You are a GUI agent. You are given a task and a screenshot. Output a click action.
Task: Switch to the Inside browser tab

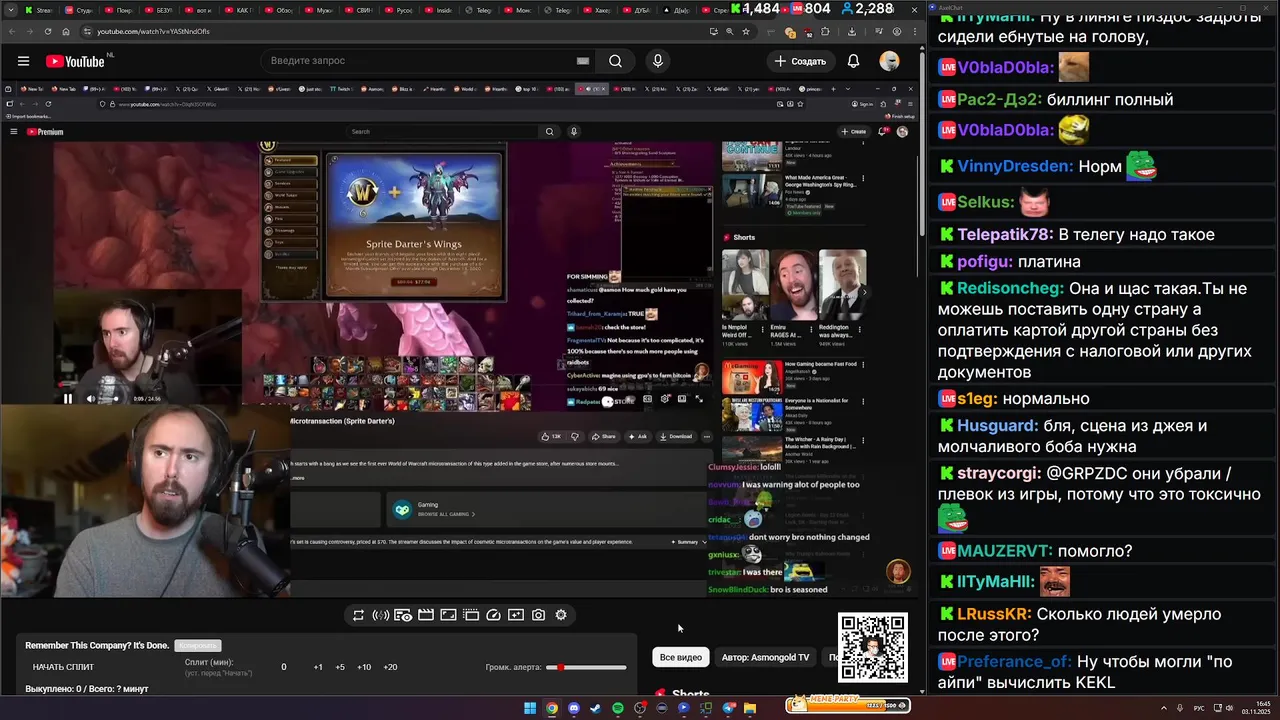440,10
